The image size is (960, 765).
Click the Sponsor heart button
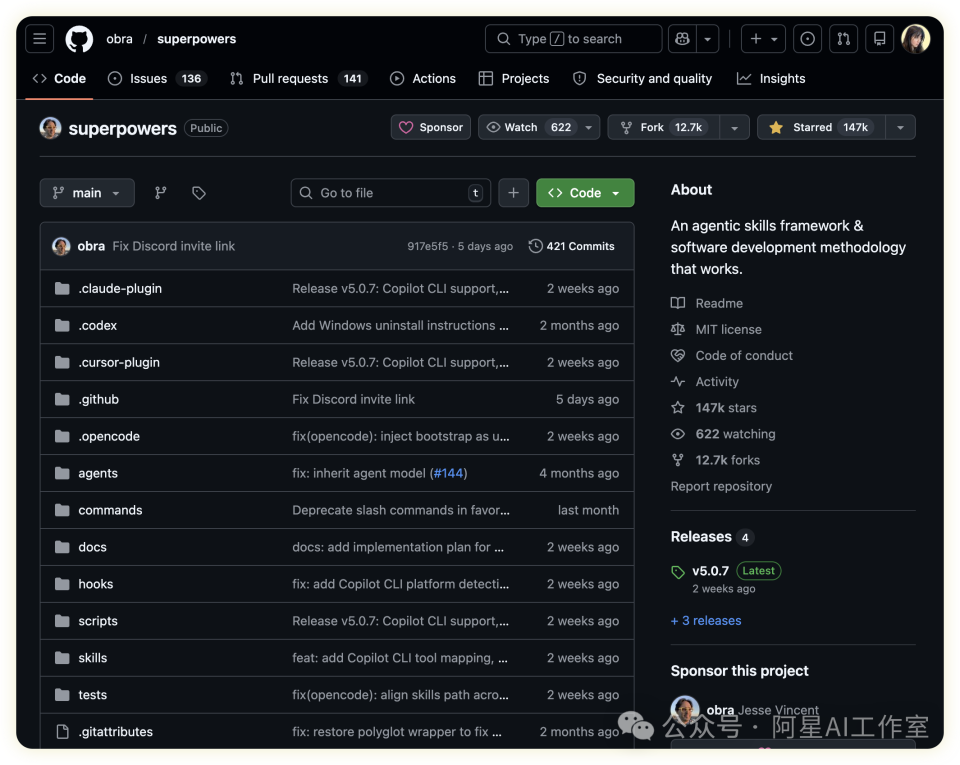pos(431,127)
